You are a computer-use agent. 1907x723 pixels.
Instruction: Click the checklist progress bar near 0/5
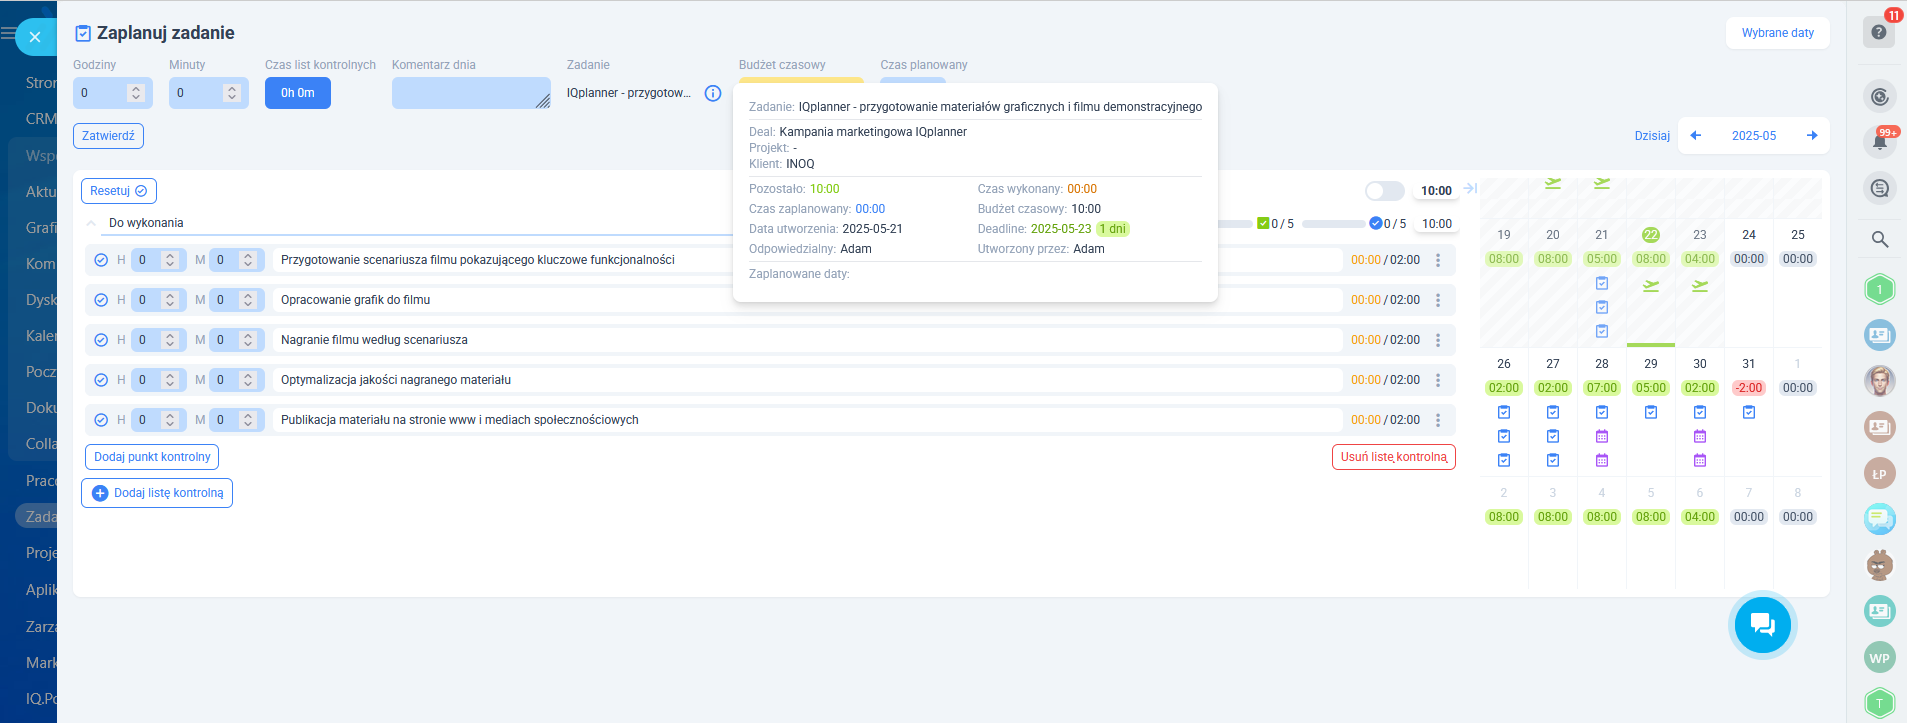tap(1334, 224)
